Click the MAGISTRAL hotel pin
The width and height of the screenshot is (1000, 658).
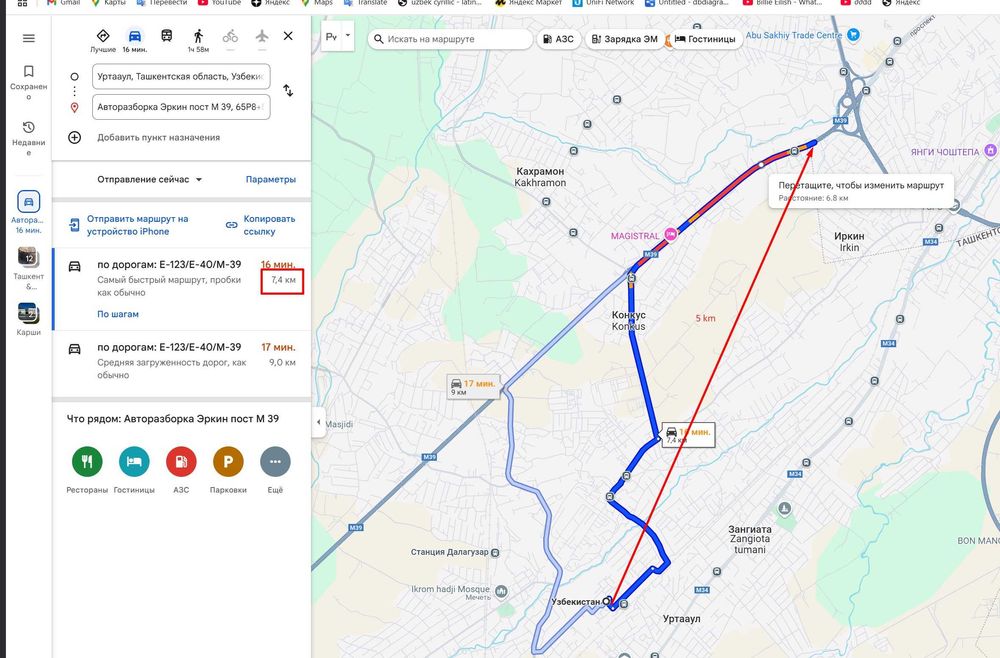[670, 235]
